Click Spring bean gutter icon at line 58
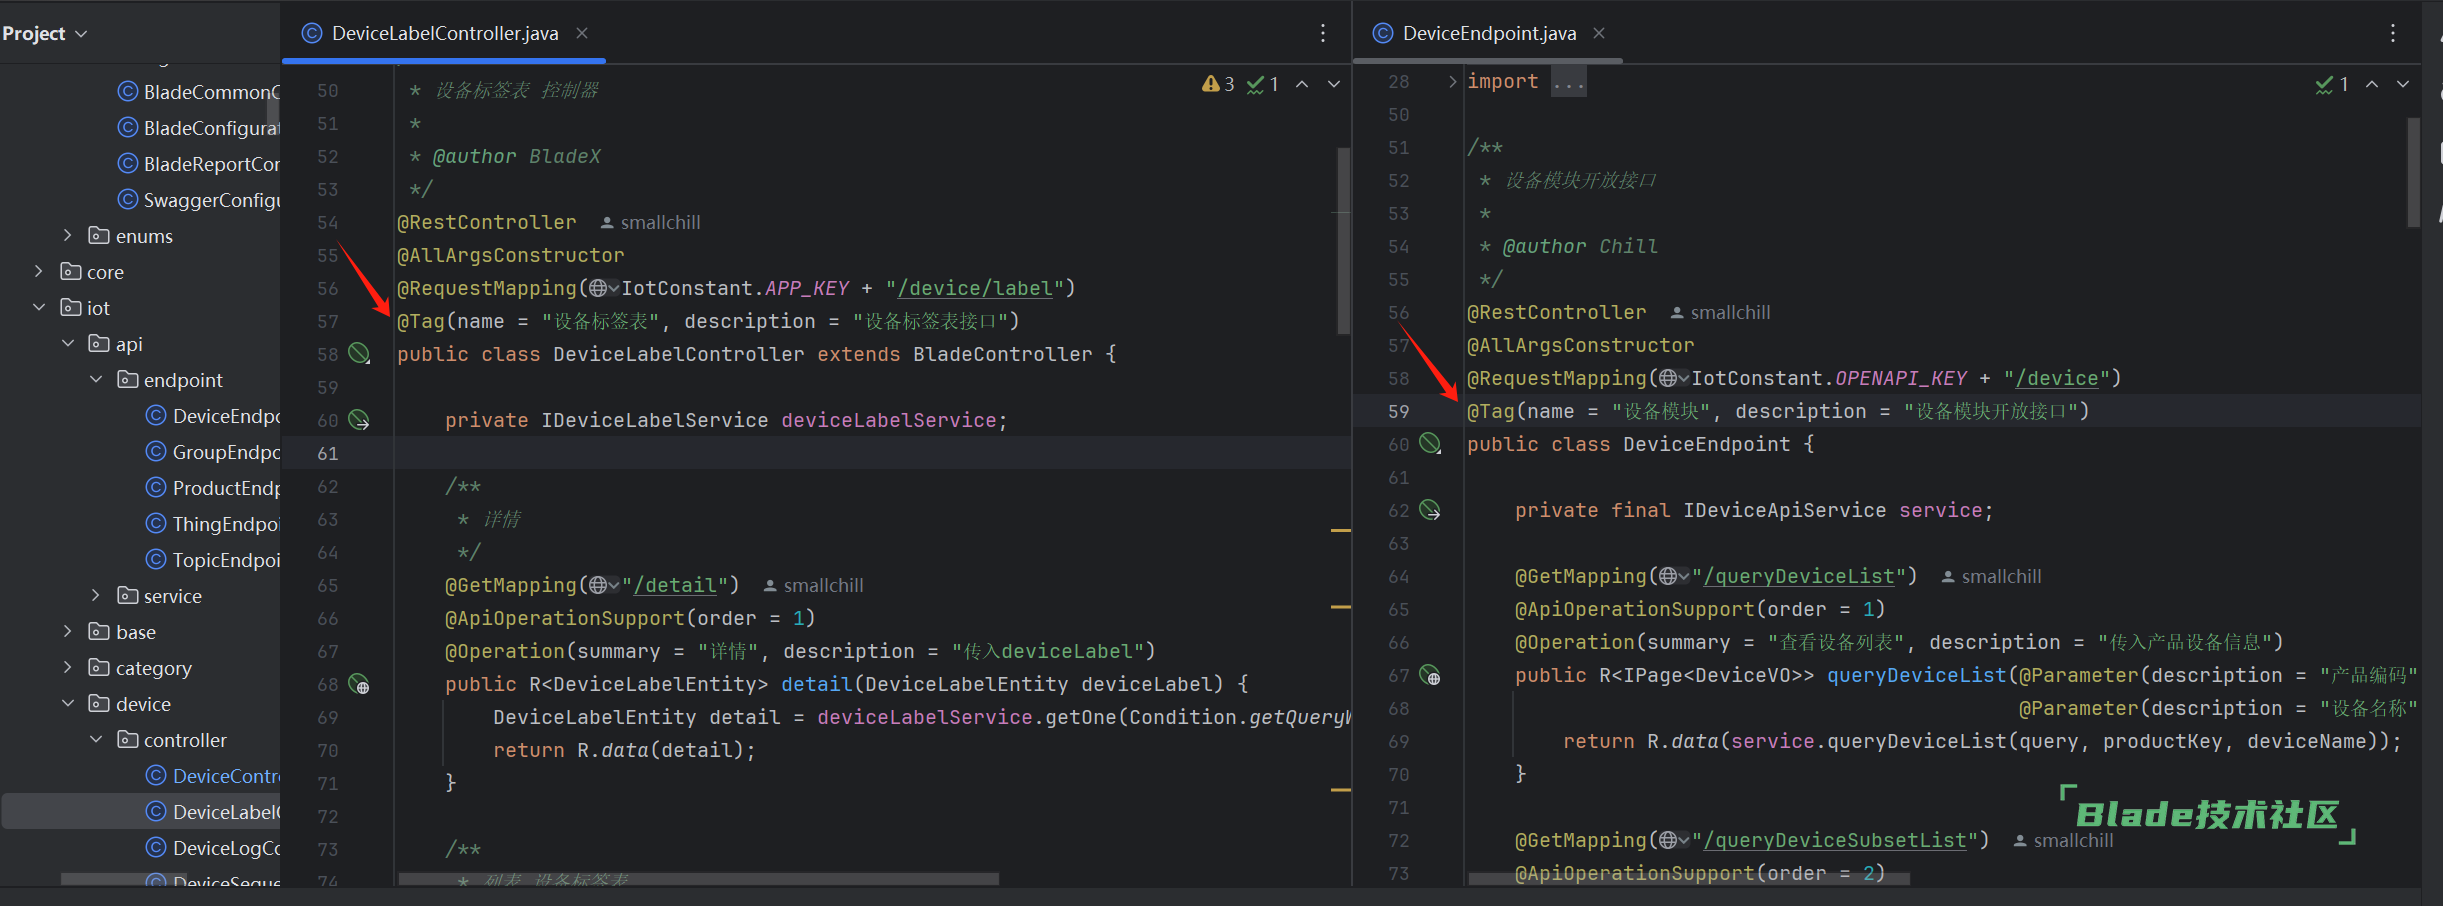 [x=359, y=353]
